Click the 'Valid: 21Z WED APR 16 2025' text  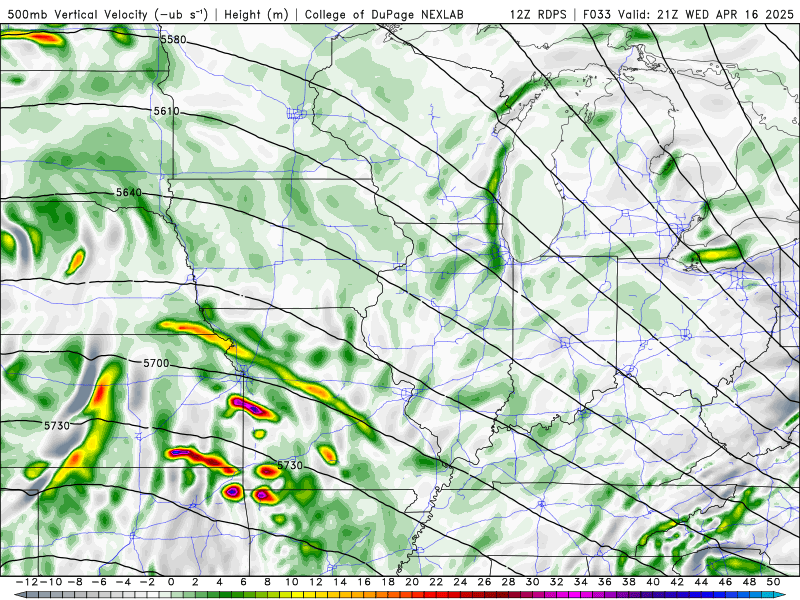[x=706, y=14]
